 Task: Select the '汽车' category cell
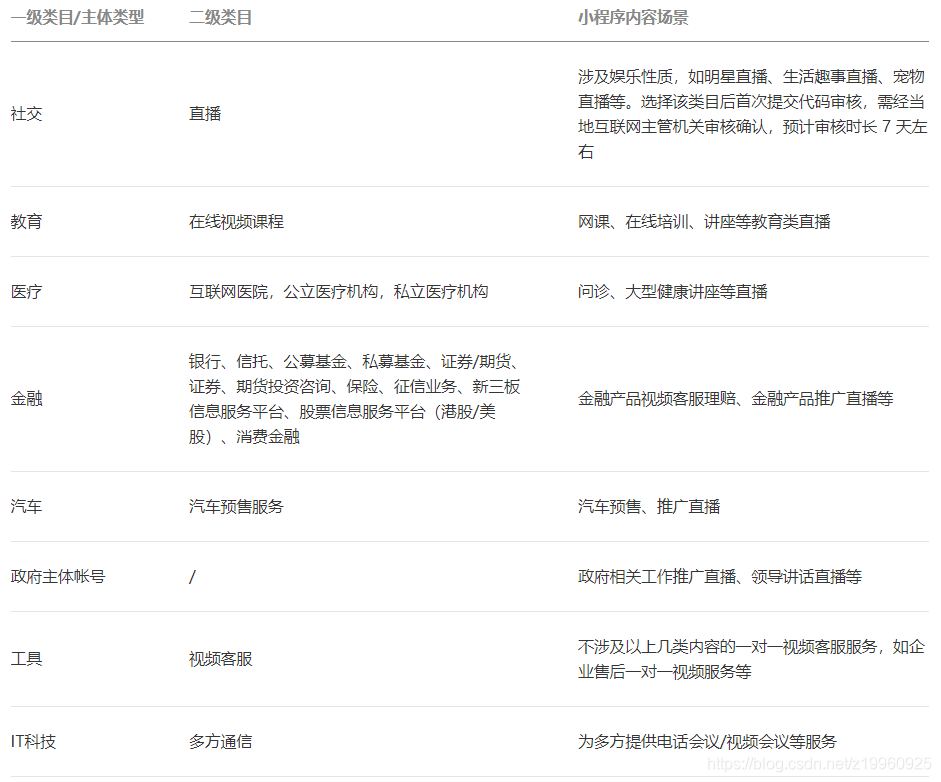point(26,507)
